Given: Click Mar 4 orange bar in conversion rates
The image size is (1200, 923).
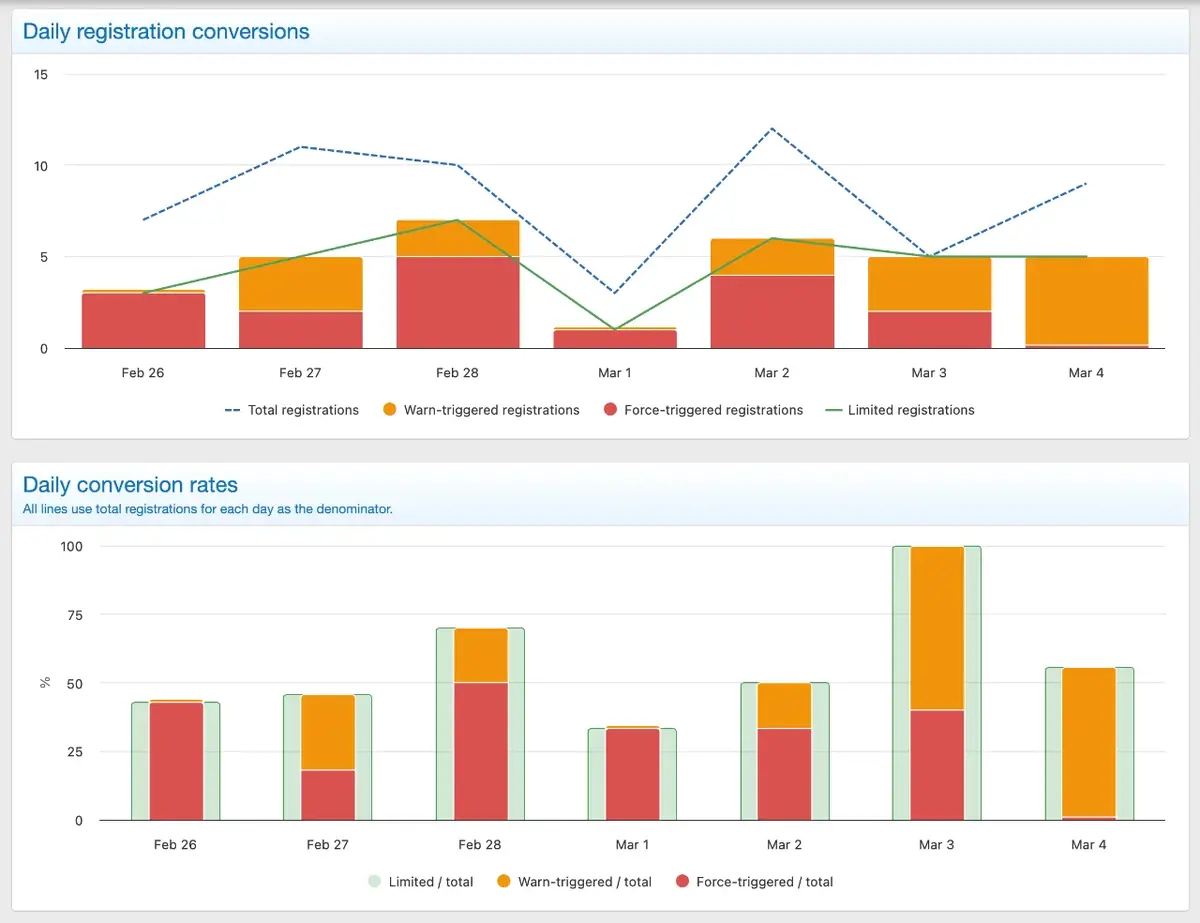Looking at the screenshot, I should [1089, 742].
